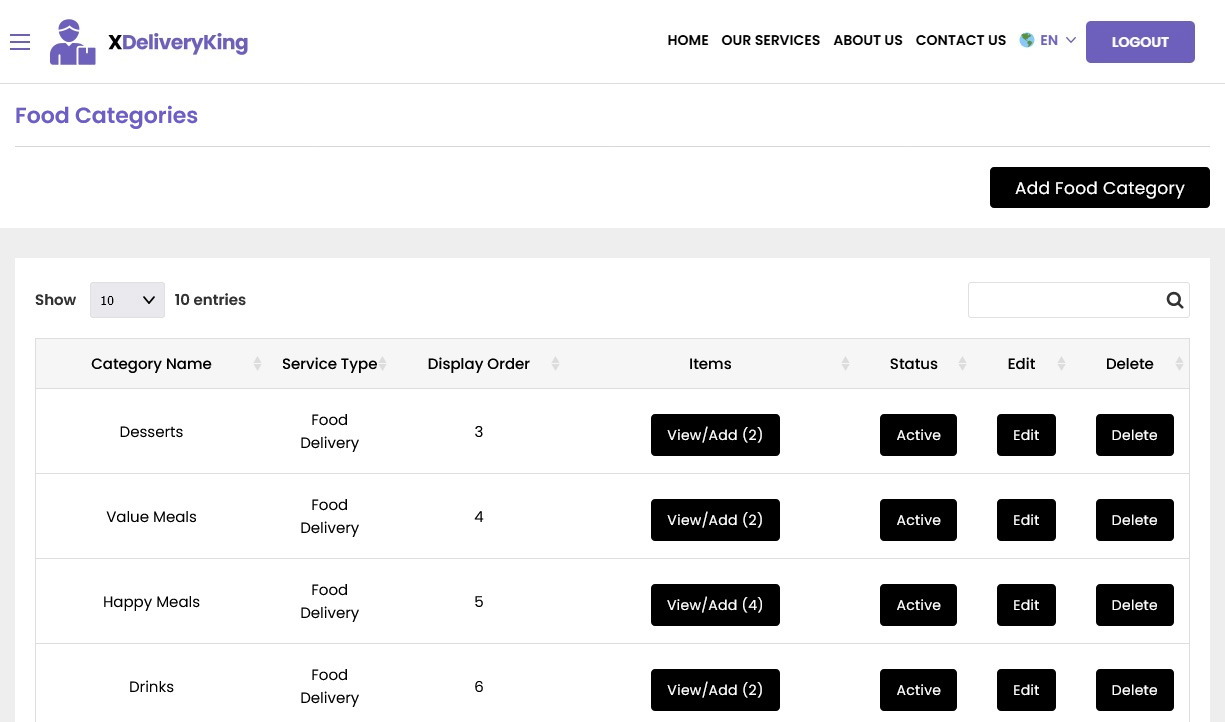This screenshot has width=1225, height=722.
Task: Sort the Items column
Action: [710, 363]
